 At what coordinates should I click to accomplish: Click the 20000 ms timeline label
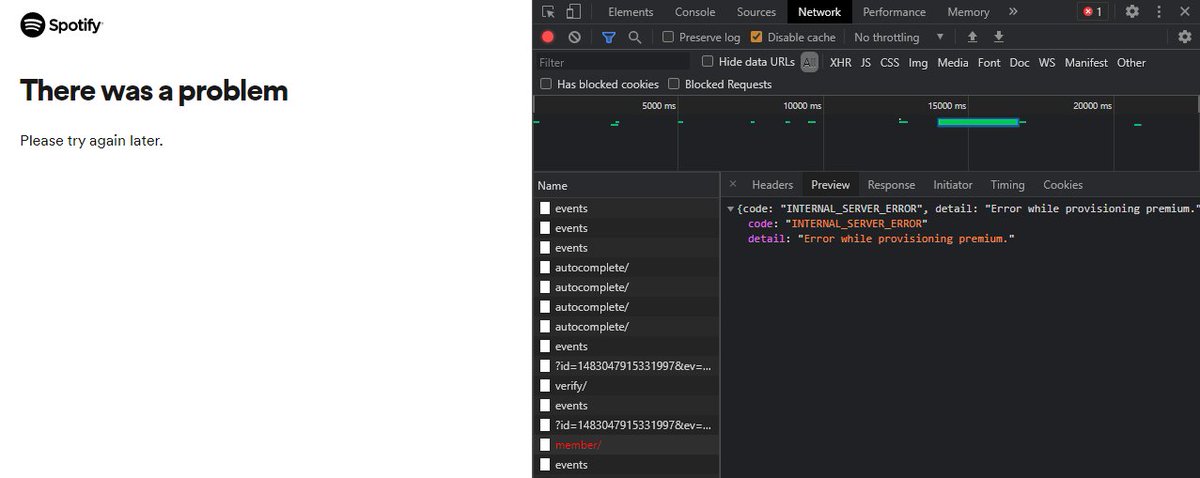pyautogui.click(x=1092, y=105)
